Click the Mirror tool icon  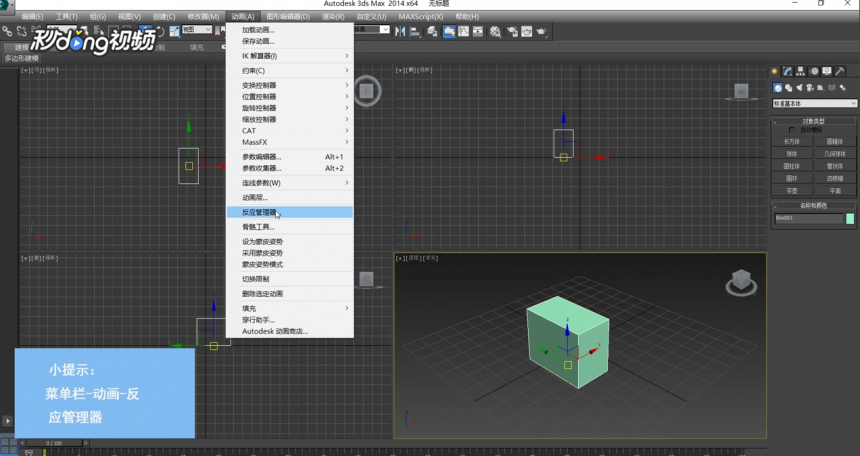coord(400,31)
